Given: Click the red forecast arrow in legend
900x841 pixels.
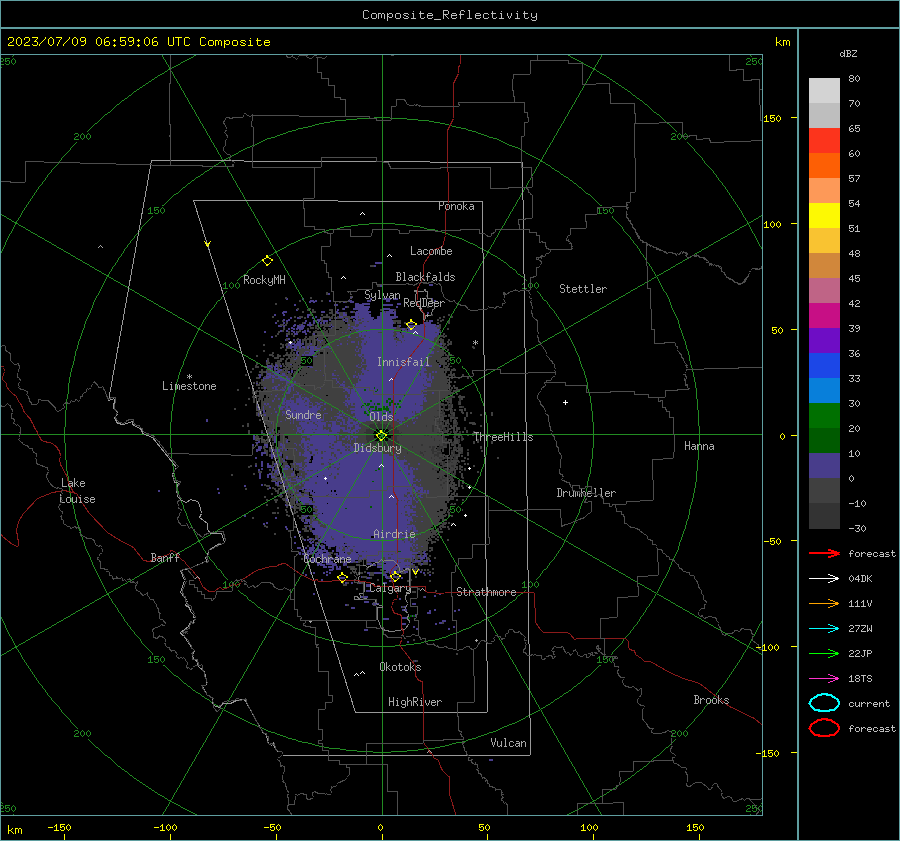Looking at the screenshot, I should pos(824,553).
